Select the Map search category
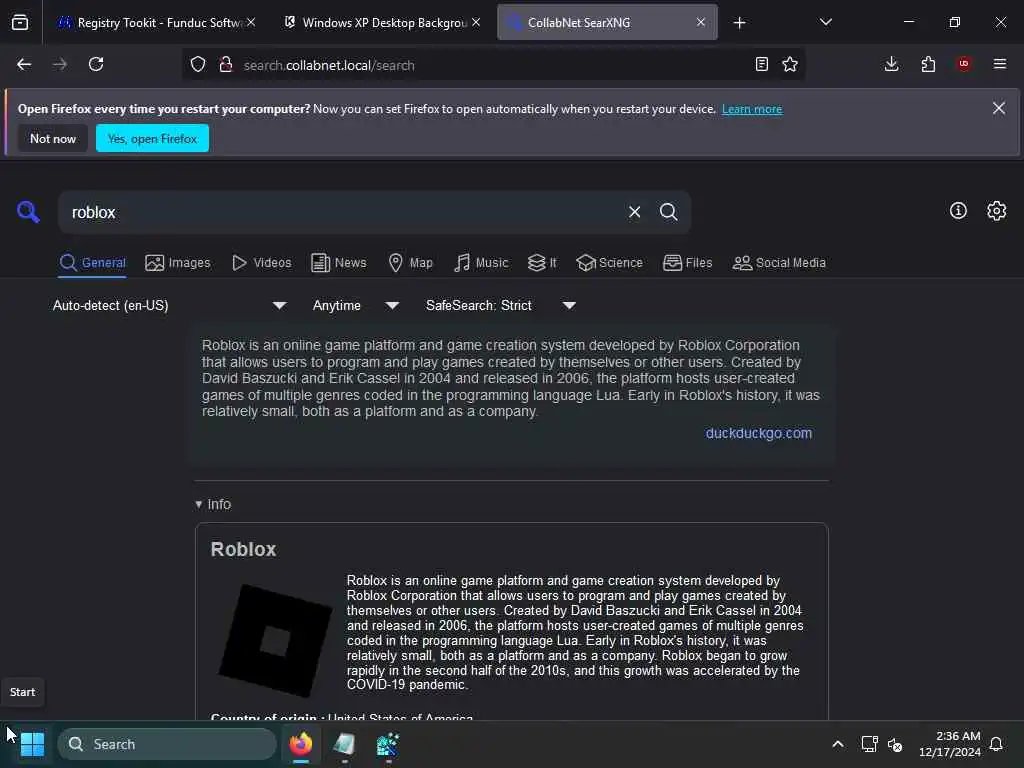 pyautogui.click(x=410, y=263)
